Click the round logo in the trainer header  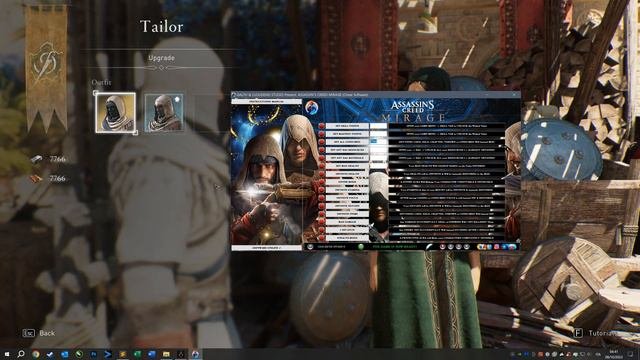tap(312, 108)
